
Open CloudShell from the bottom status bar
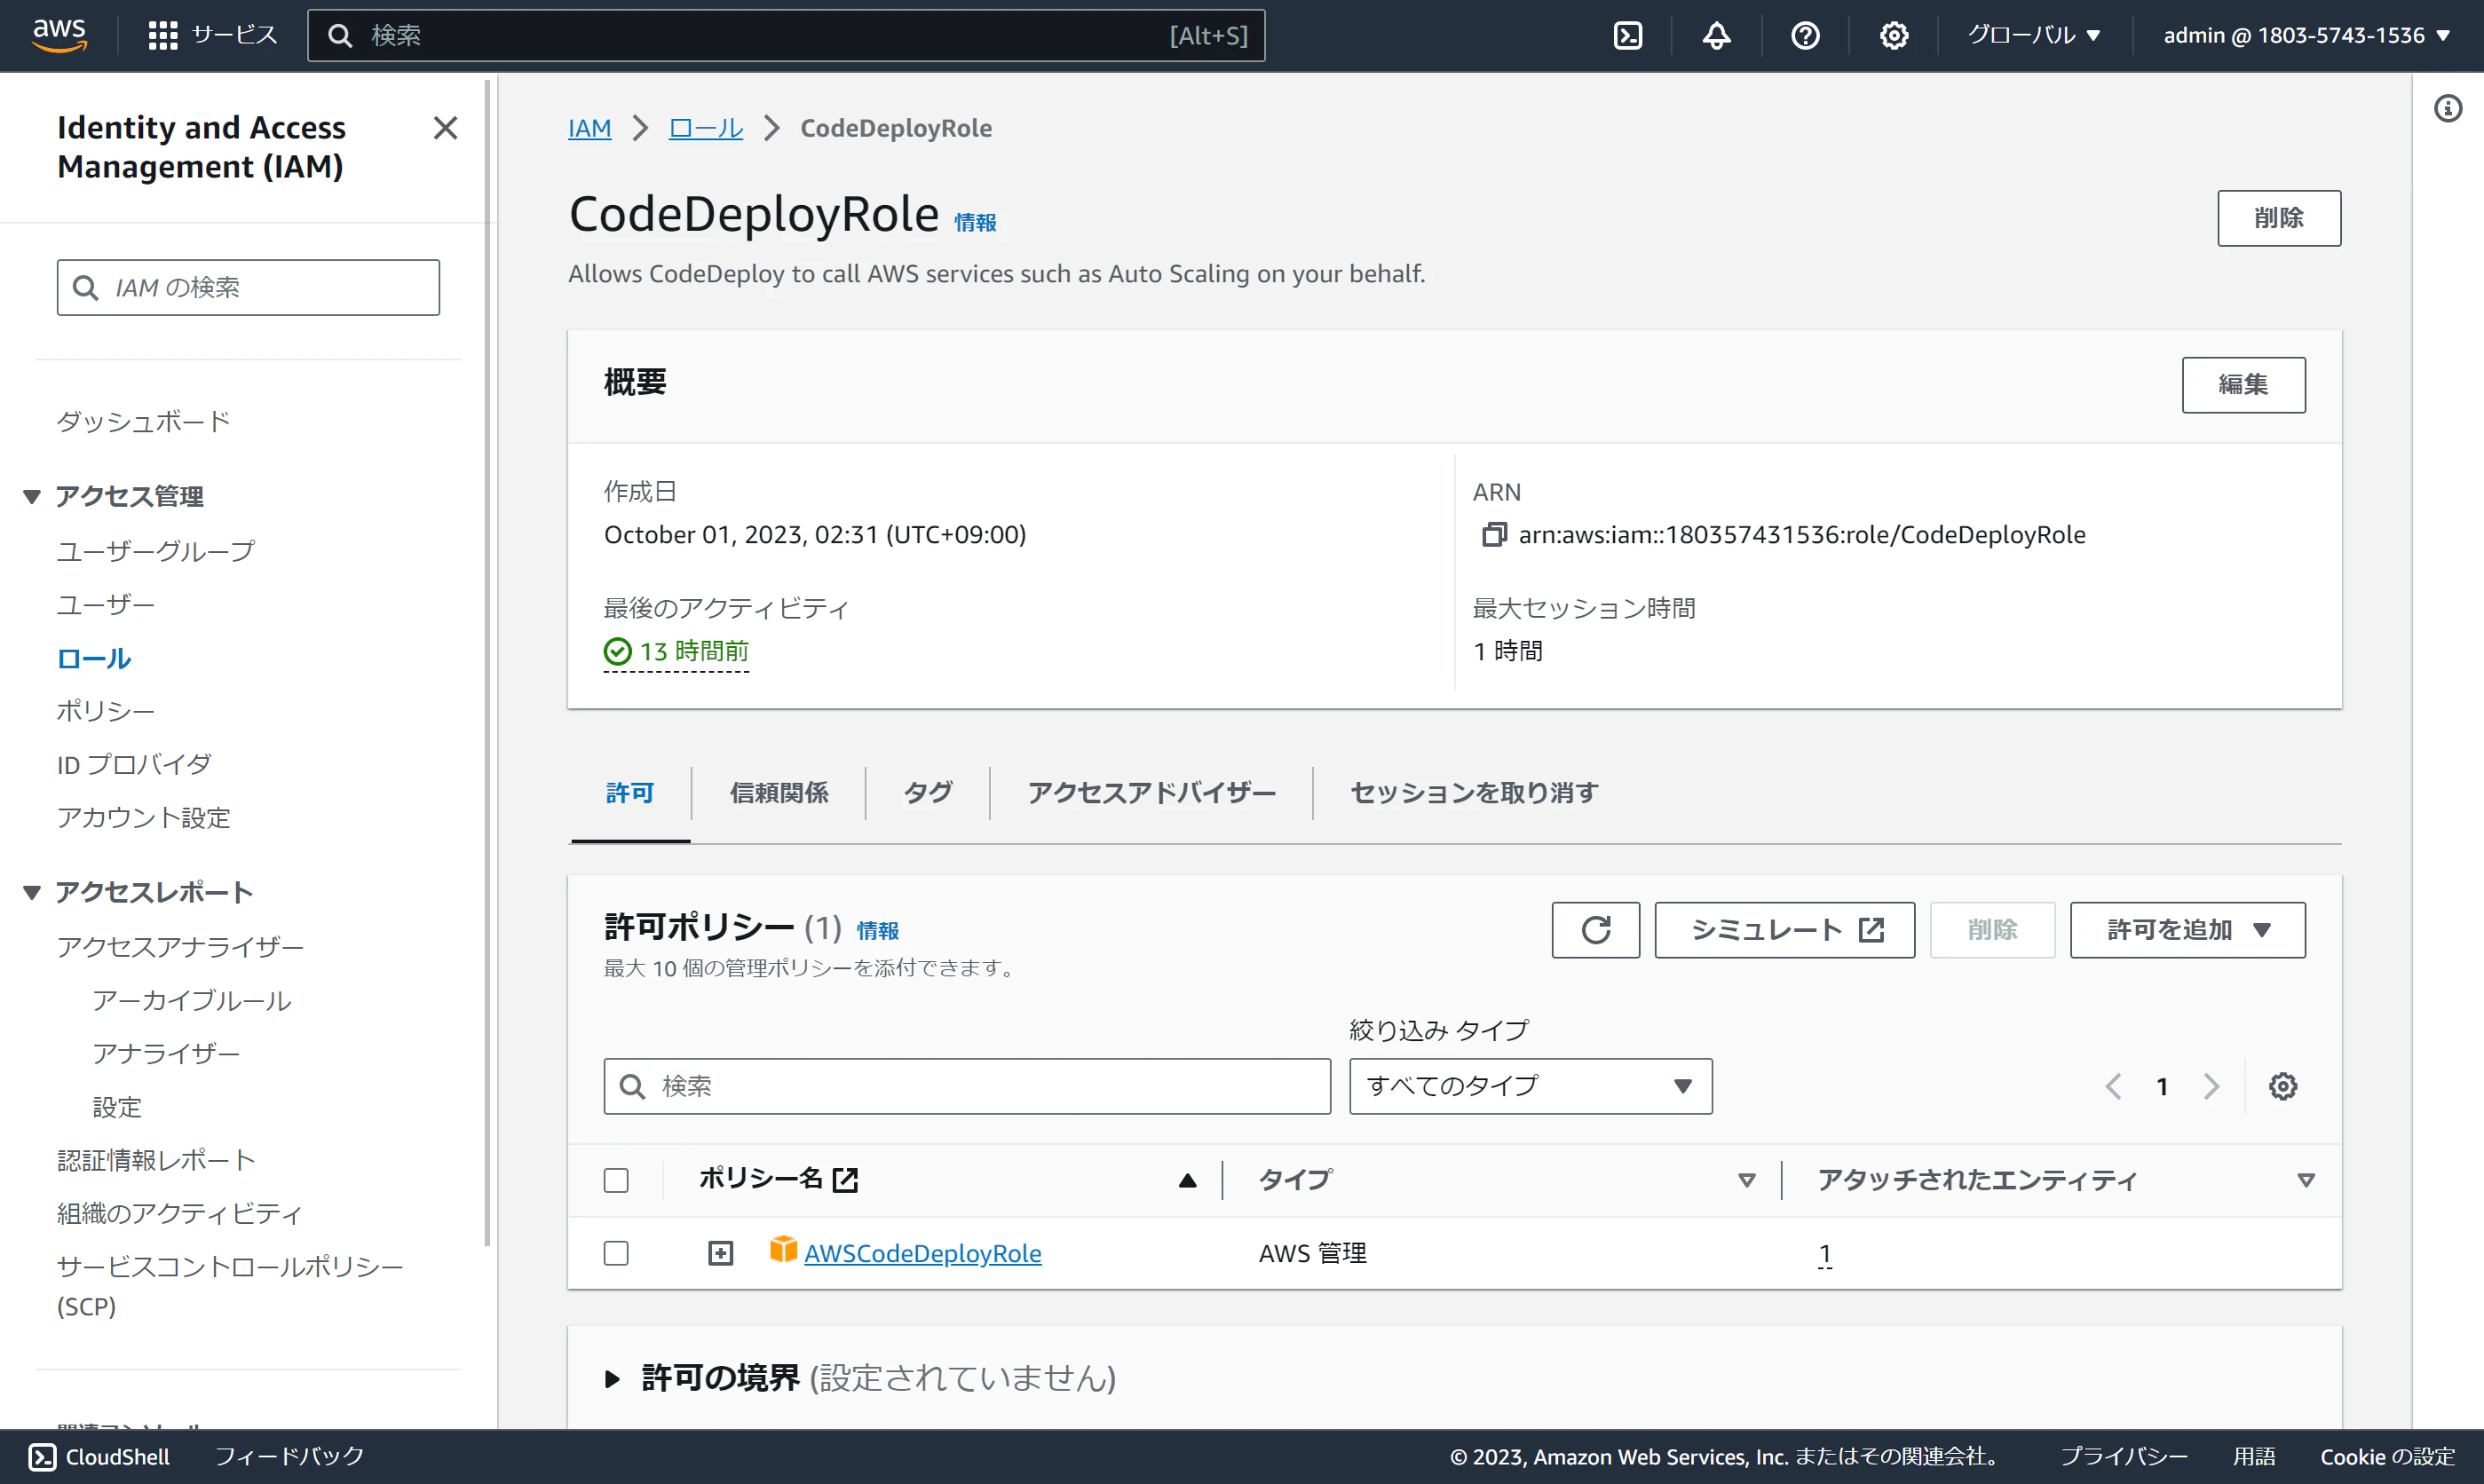tap(97, 1457)
